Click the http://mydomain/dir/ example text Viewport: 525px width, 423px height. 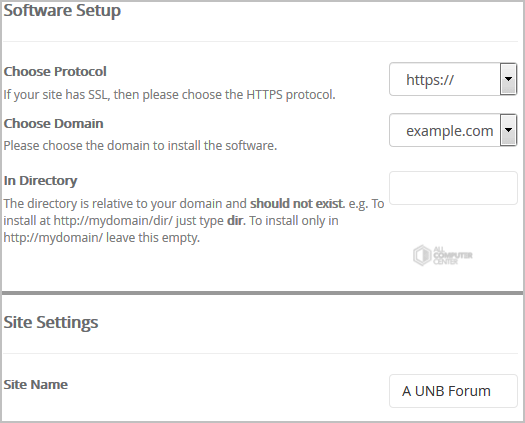[x=113, y=221]
